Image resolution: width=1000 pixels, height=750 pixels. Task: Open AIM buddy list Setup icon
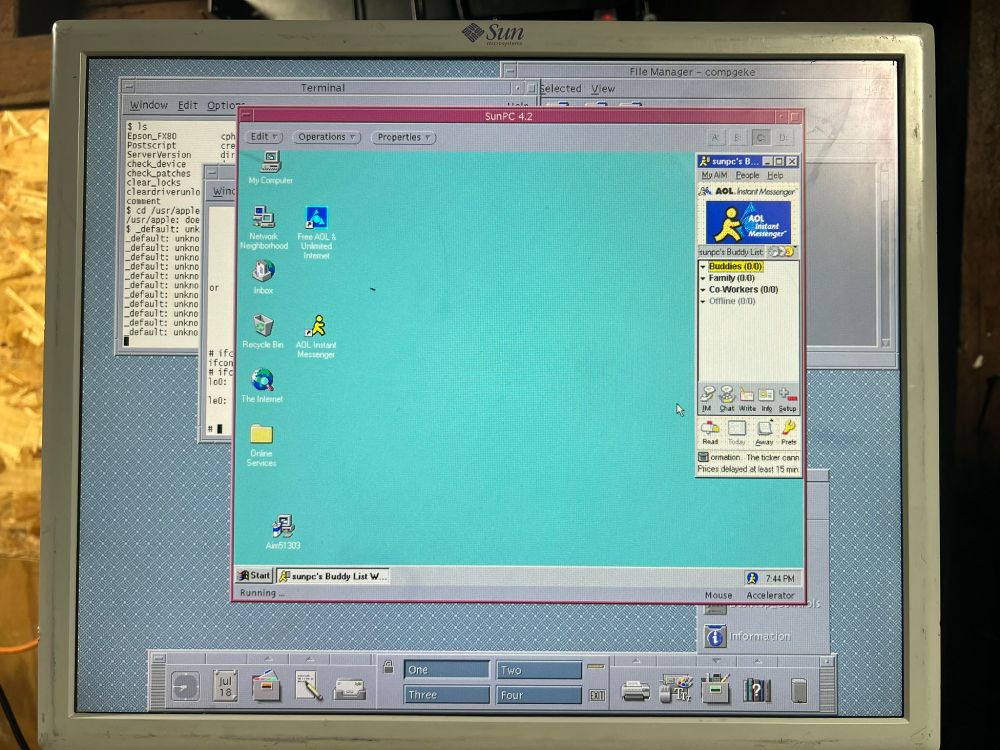coord(788,399)
